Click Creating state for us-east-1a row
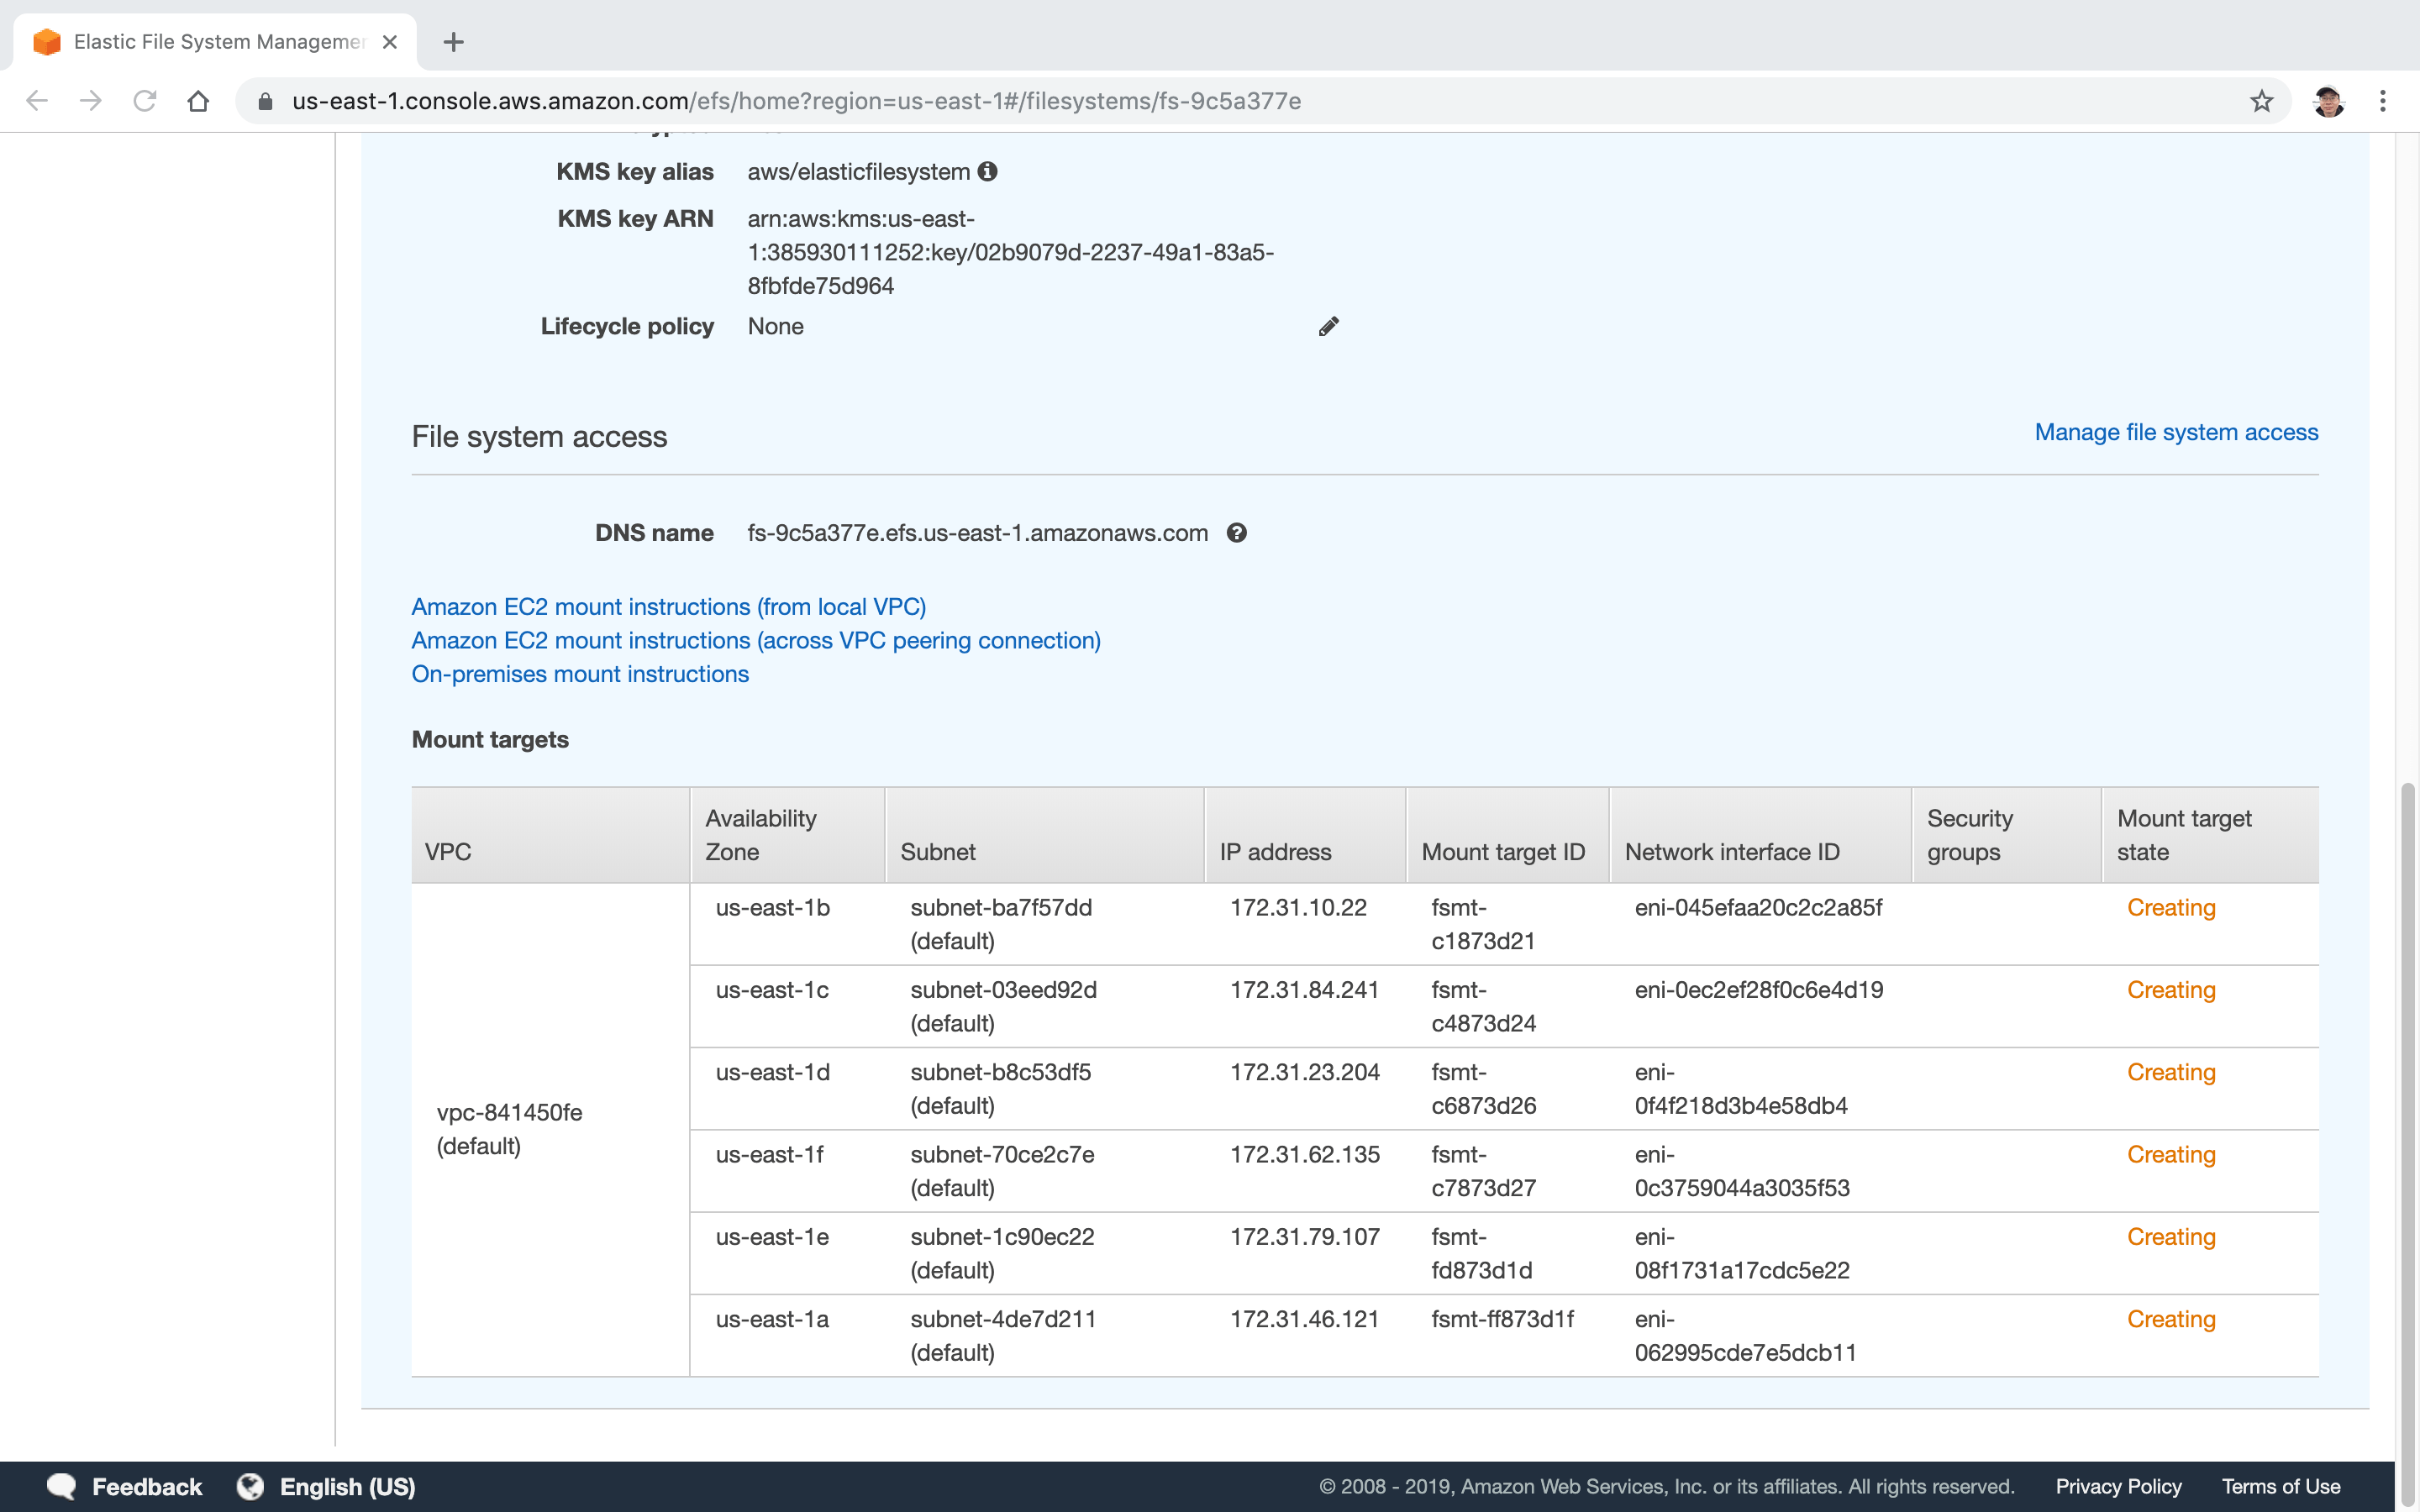Viewport: 2420px width, 1512px height. pos(2171,1319)
